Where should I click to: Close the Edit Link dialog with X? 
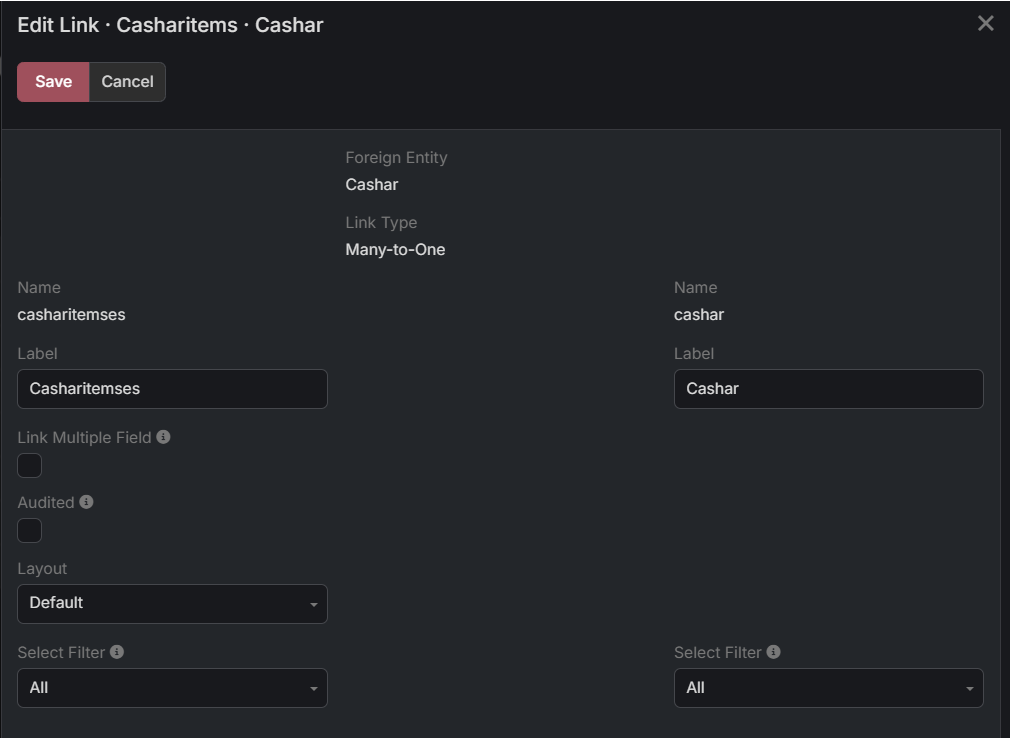pyautogui.click(x=985, y=24)
